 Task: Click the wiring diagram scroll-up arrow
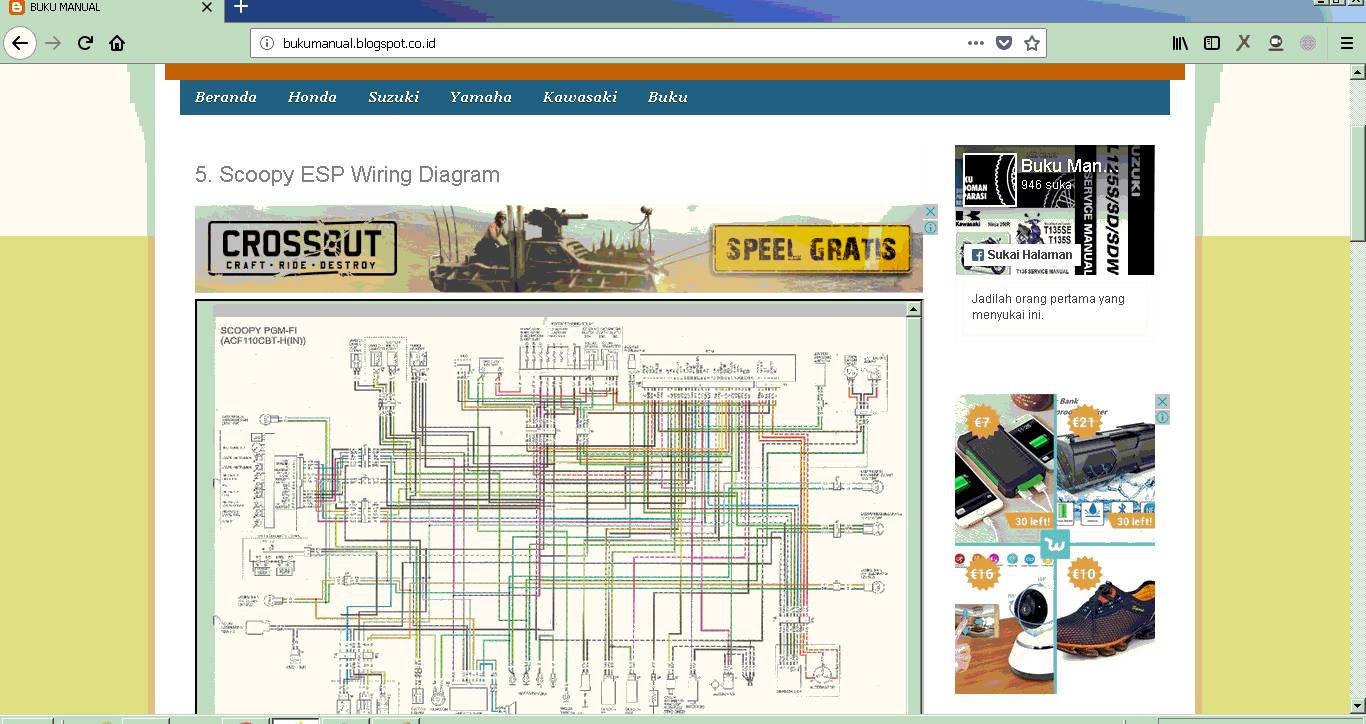coord(913,310)
